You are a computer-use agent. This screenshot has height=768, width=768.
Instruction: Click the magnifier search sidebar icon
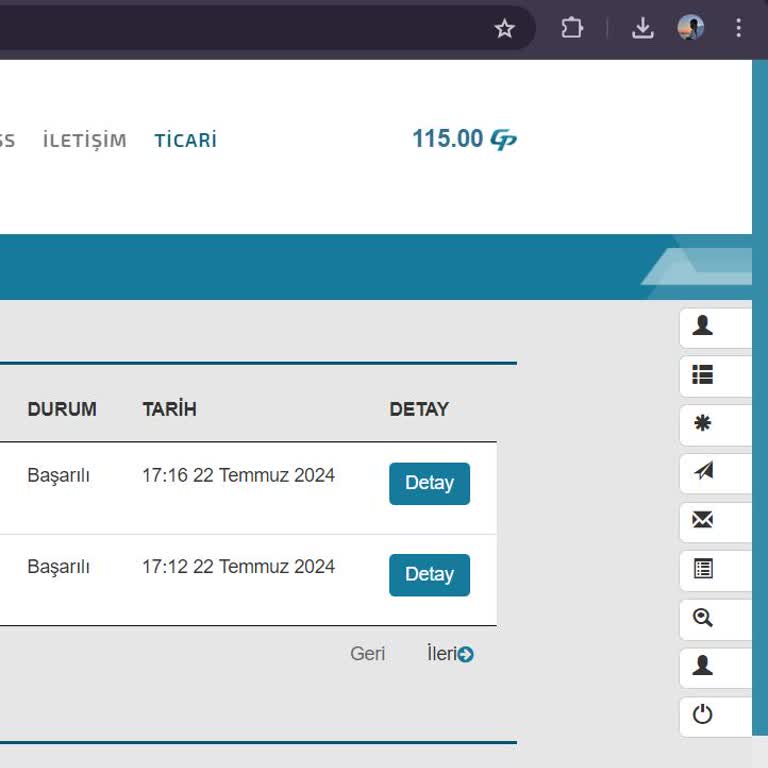point(702,617)
